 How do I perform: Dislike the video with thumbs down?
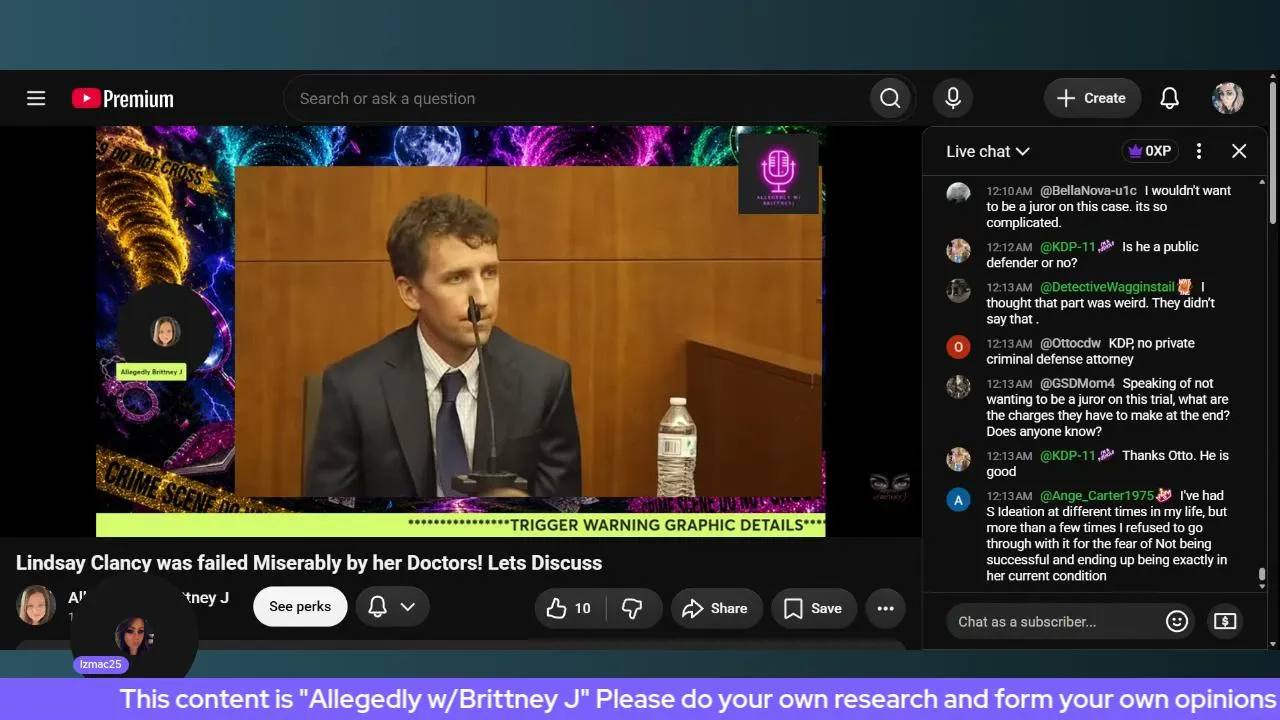point(632,608)
